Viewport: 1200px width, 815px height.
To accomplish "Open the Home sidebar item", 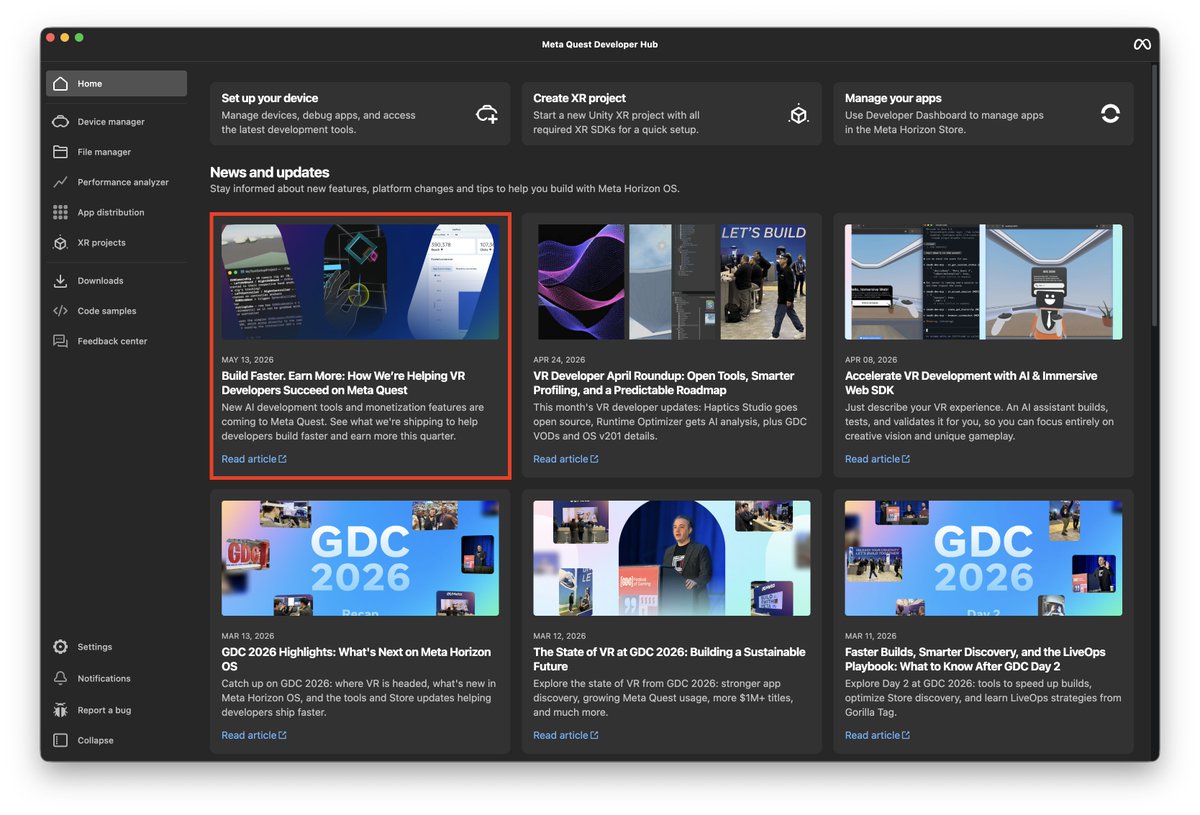I will click(116, 84).
